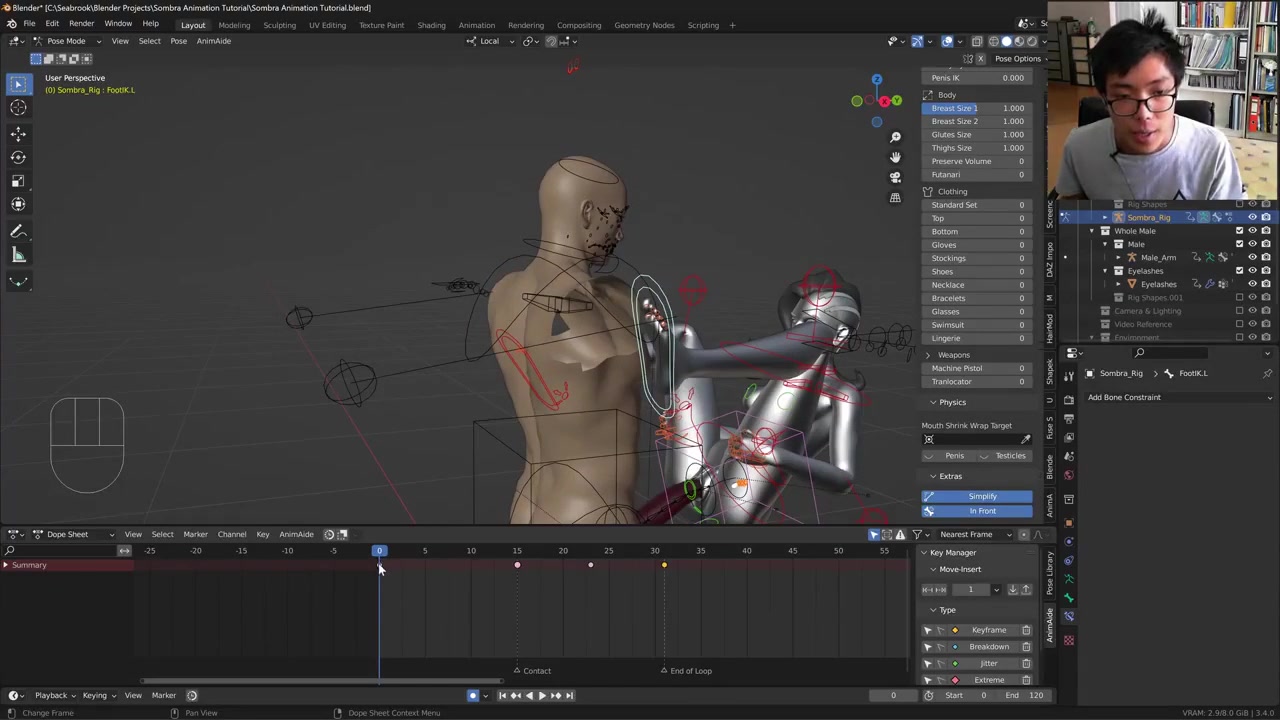Adjust the Glutes Size slider

[x=977, y=134]
